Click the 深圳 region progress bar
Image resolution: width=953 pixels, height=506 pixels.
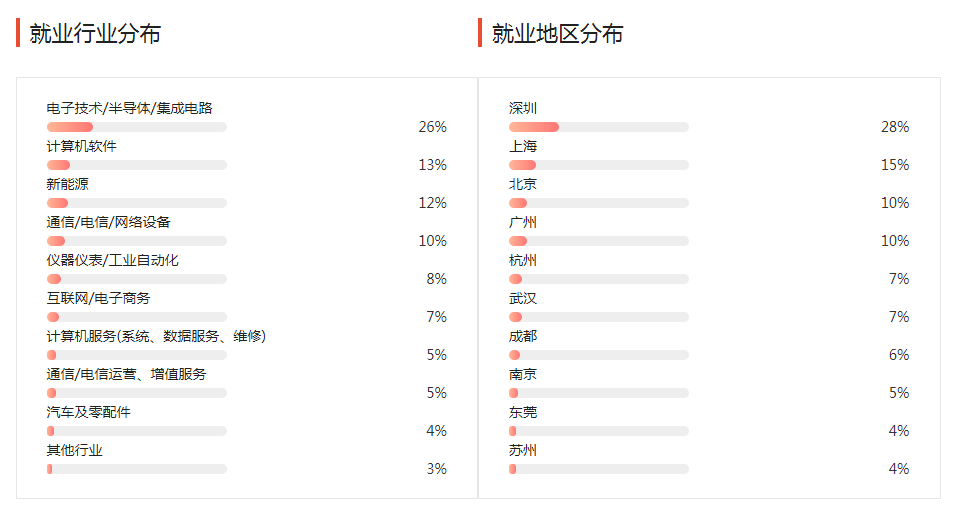click(x=598, y=127)
